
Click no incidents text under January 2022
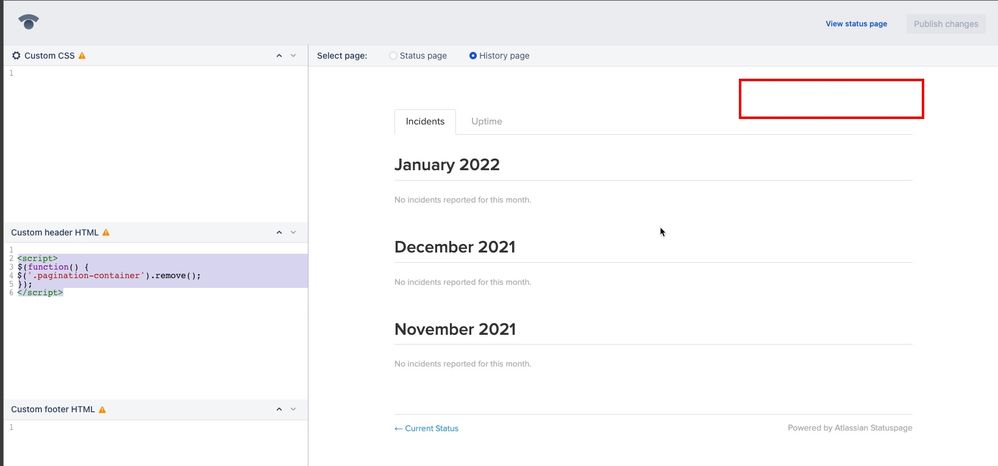(463, 200)
